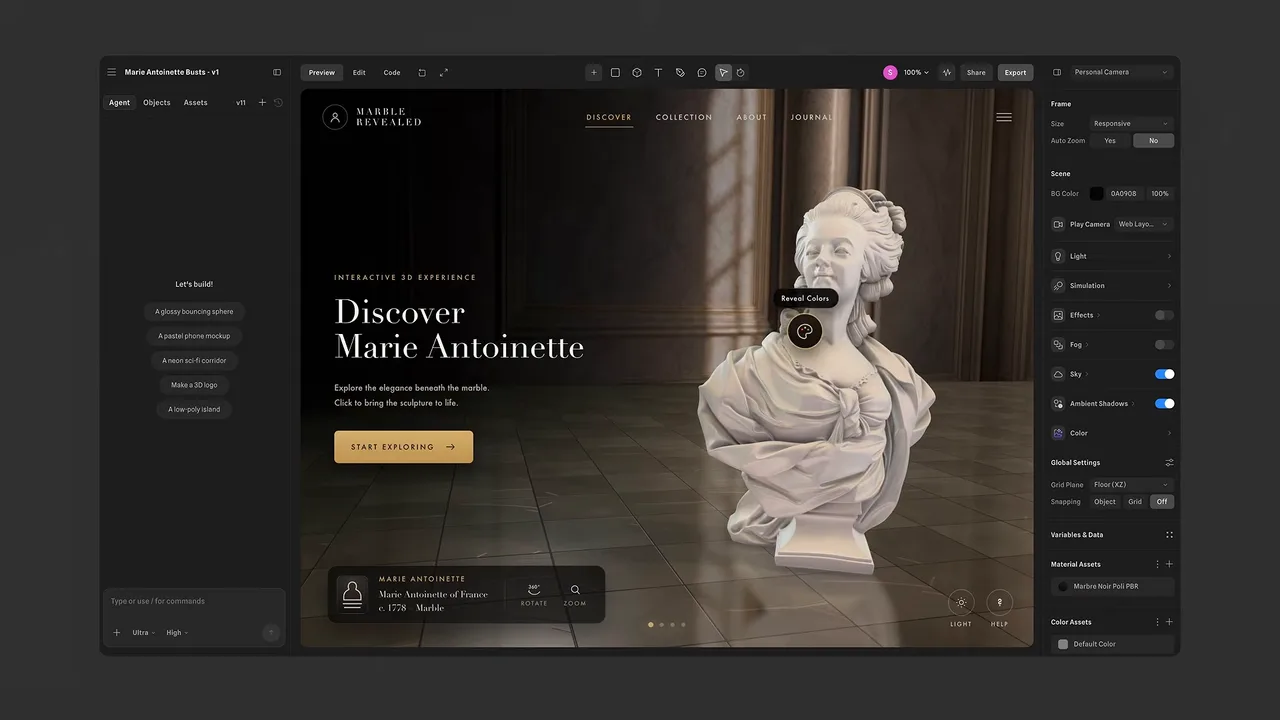1280x720 pixels.
Task: Click the Variables & Data grid icon
Action: [1169, 535]
